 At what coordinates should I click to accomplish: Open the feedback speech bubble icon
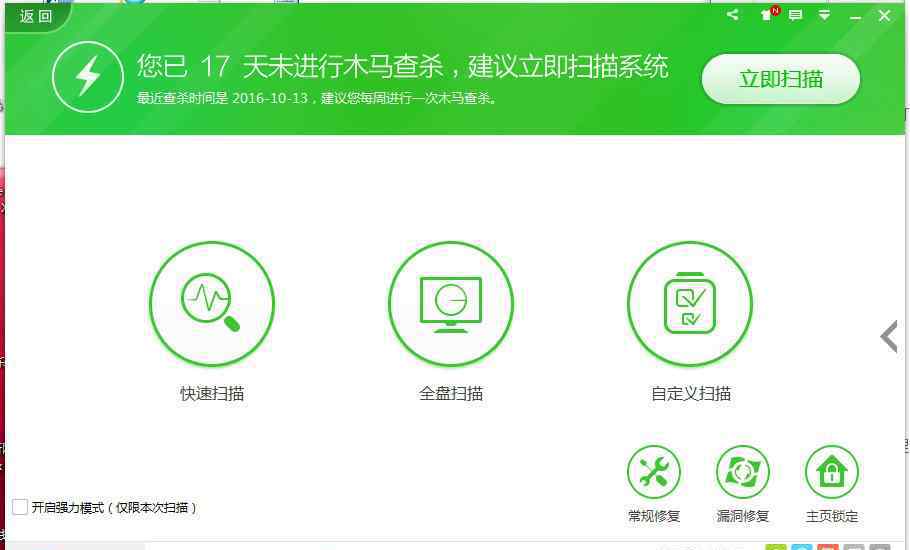[x=795, y=15]
